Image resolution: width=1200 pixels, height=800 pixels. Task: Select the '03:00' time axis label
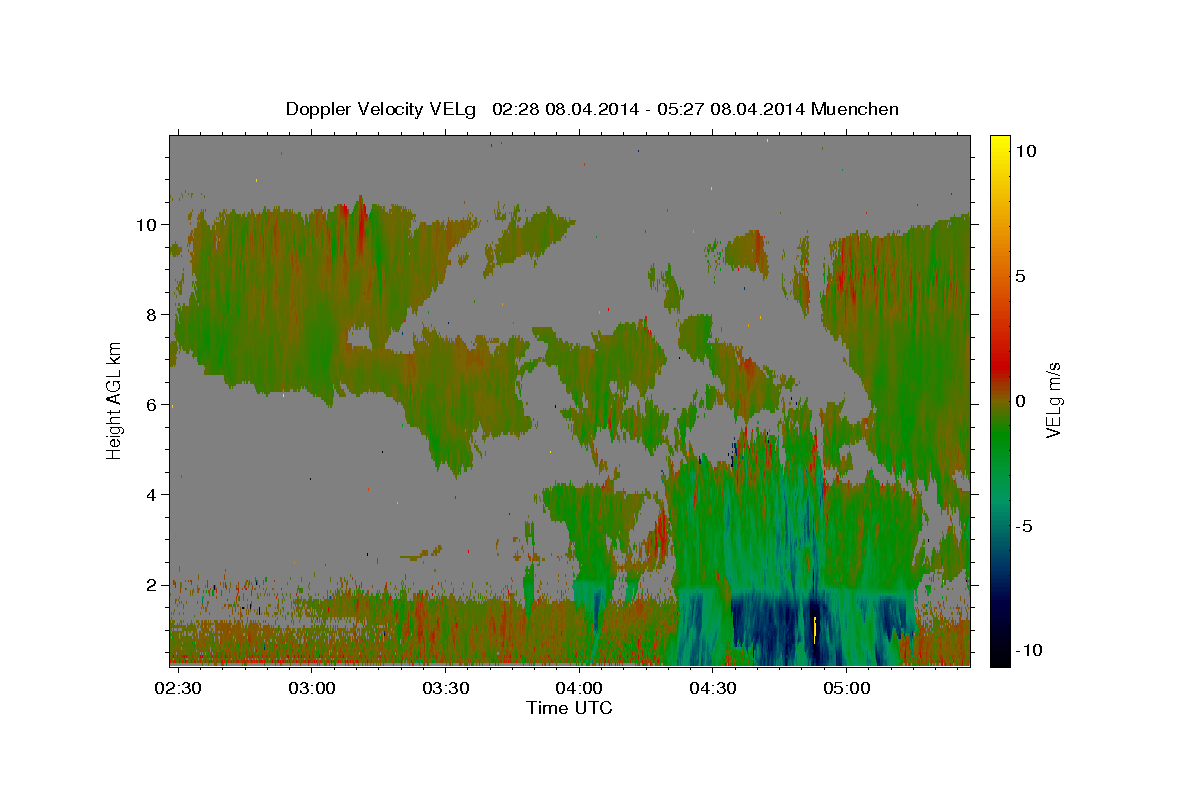coord(313,688)
